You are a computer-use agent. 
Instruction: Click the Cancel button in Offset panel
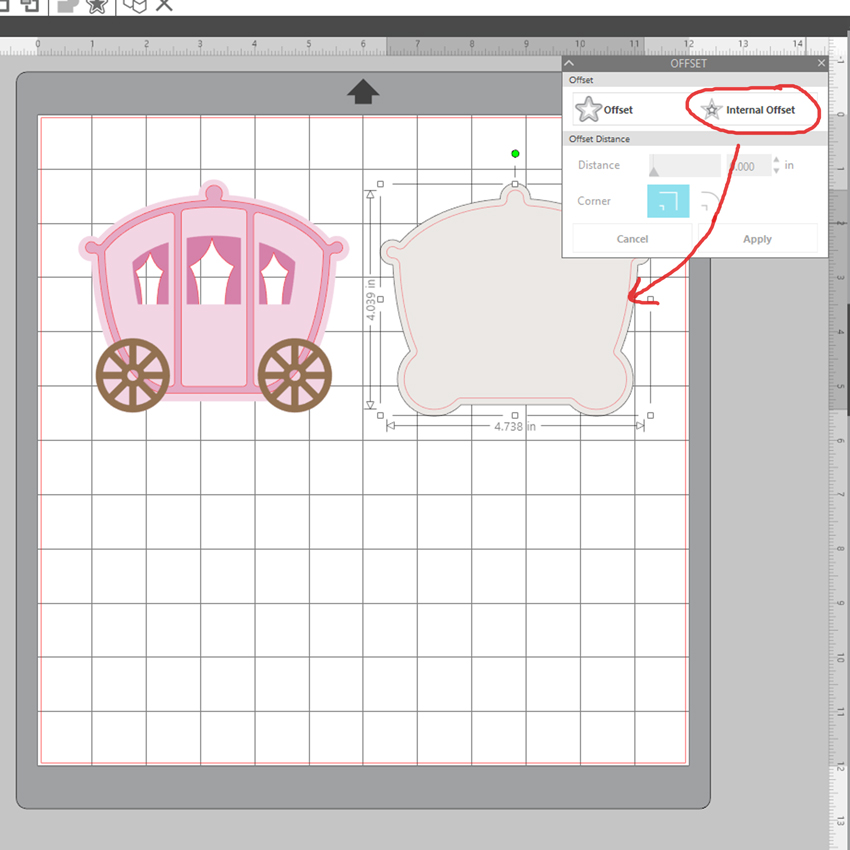632,239
